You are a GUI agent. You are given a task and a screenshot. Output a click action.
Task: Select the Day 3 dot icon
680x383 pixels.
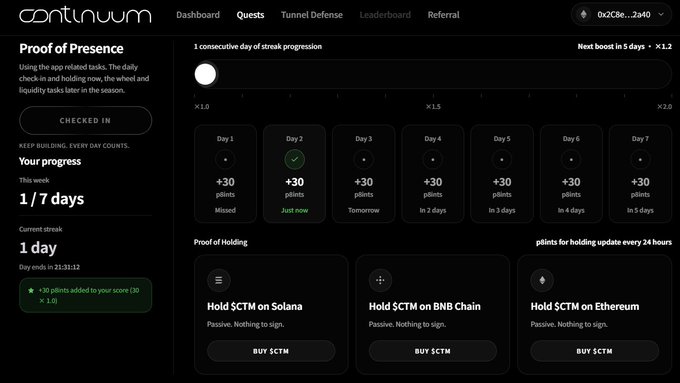[363, 160]
